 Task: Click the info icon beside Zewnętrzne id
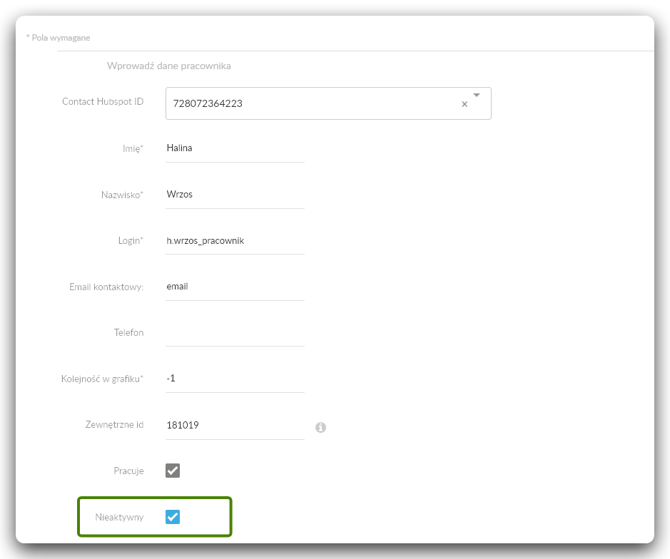[x=320, y=427]
